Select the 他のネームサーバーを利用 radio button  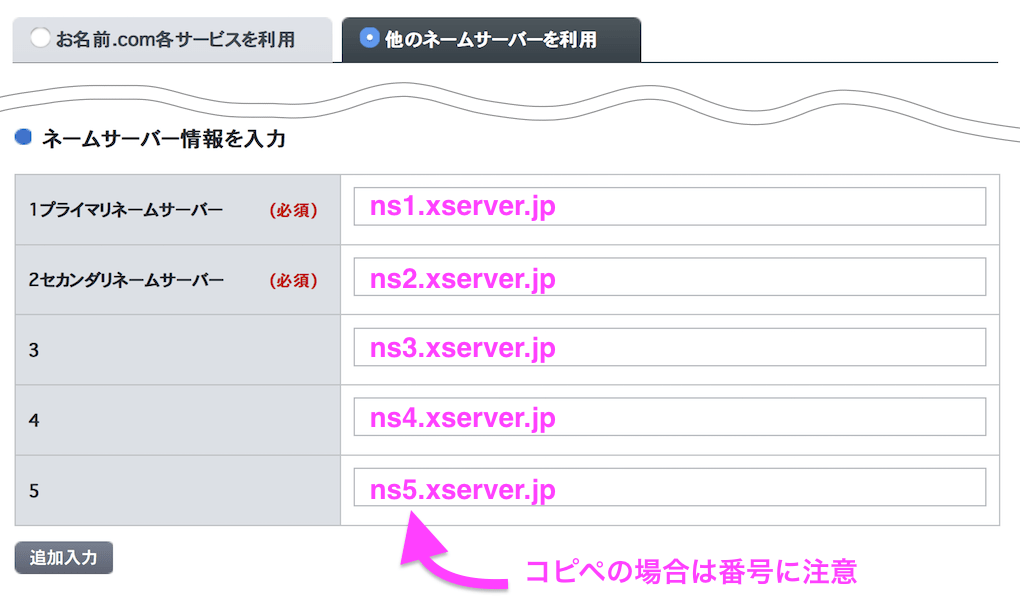point(369,38)
